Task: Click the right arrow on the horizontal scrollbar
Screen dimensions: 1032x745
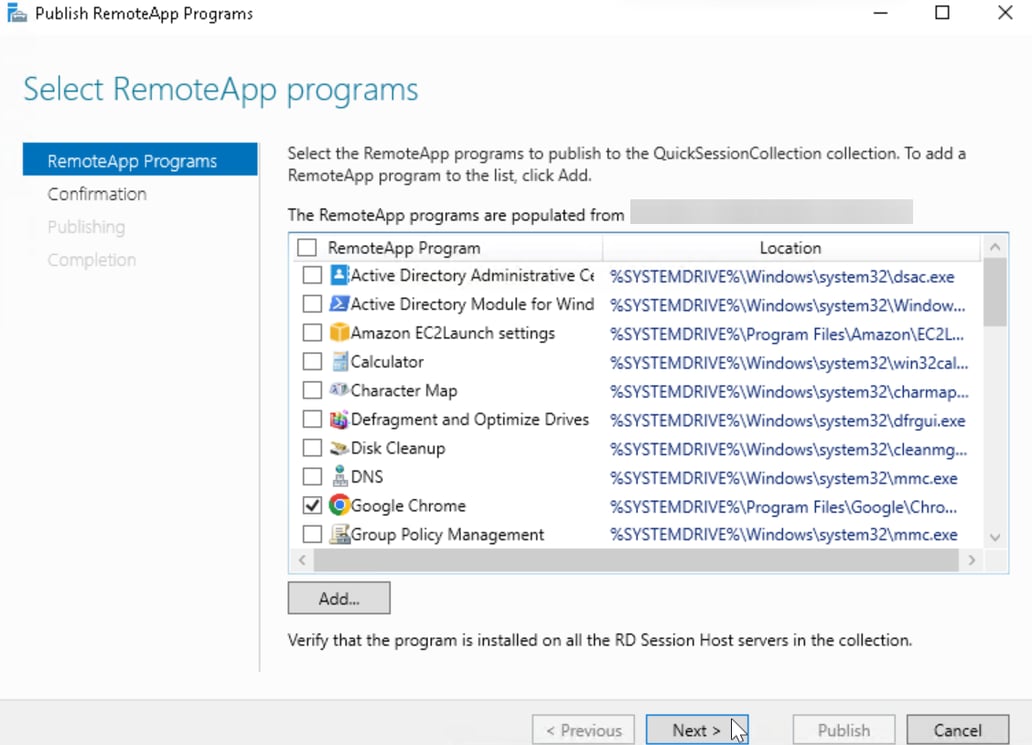Action: 972,560
